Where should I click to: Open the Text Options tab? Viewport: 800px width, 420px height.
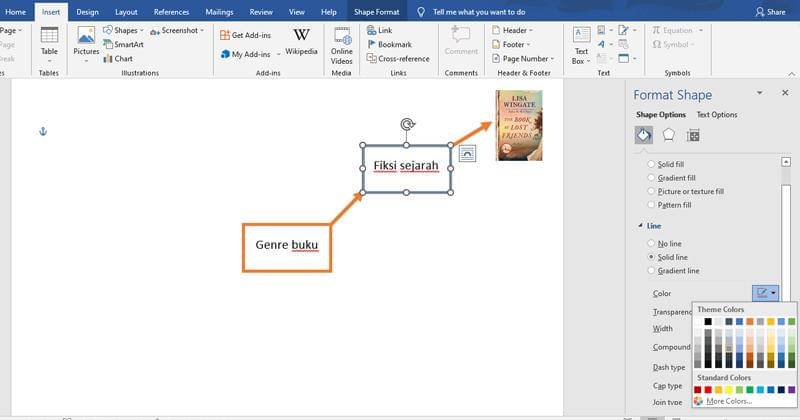(716, 115)
